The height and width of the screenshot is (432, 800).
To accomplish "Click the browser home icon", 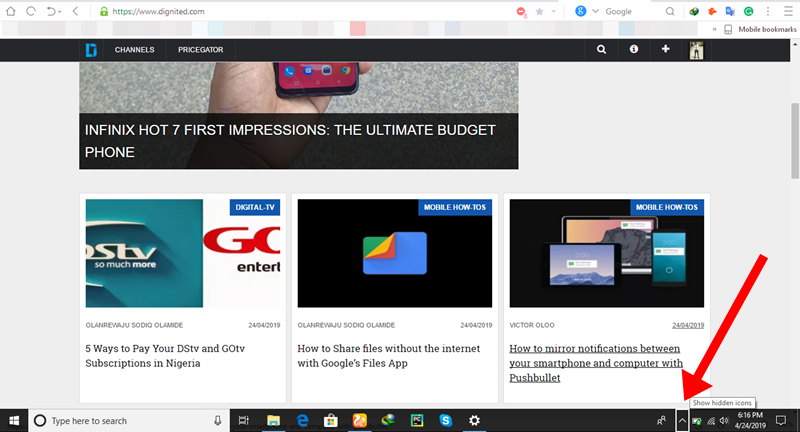I will click(x=10, y=11).
